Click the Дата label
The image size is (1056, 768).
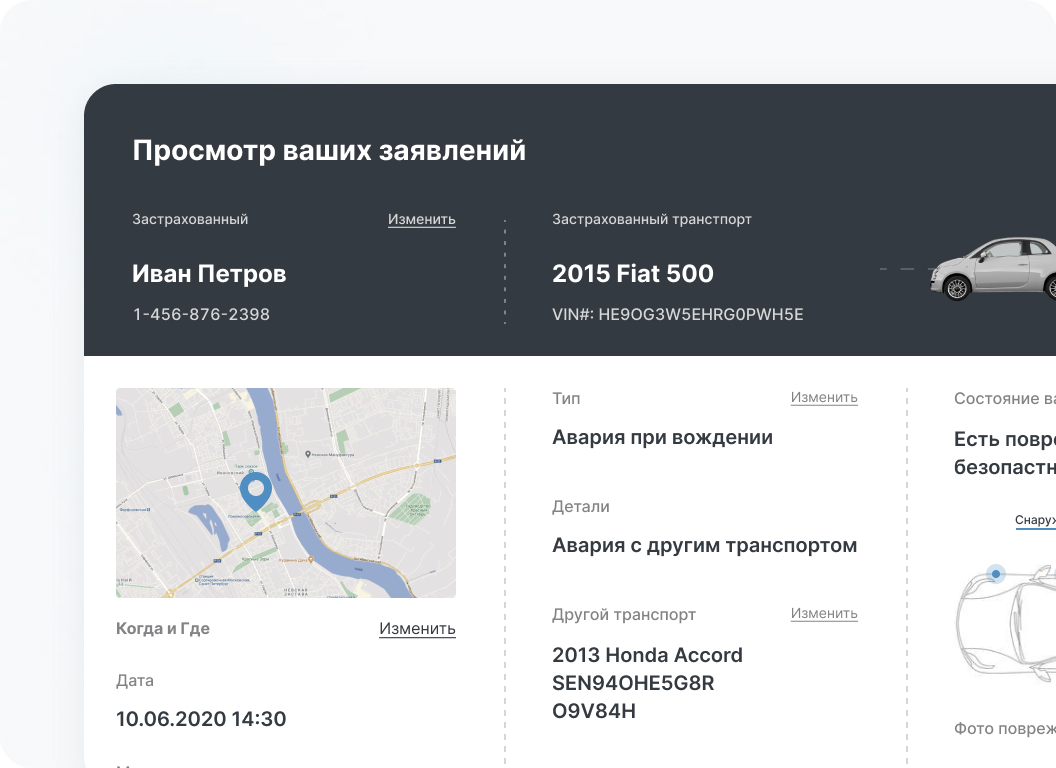[x=135, y=680]
